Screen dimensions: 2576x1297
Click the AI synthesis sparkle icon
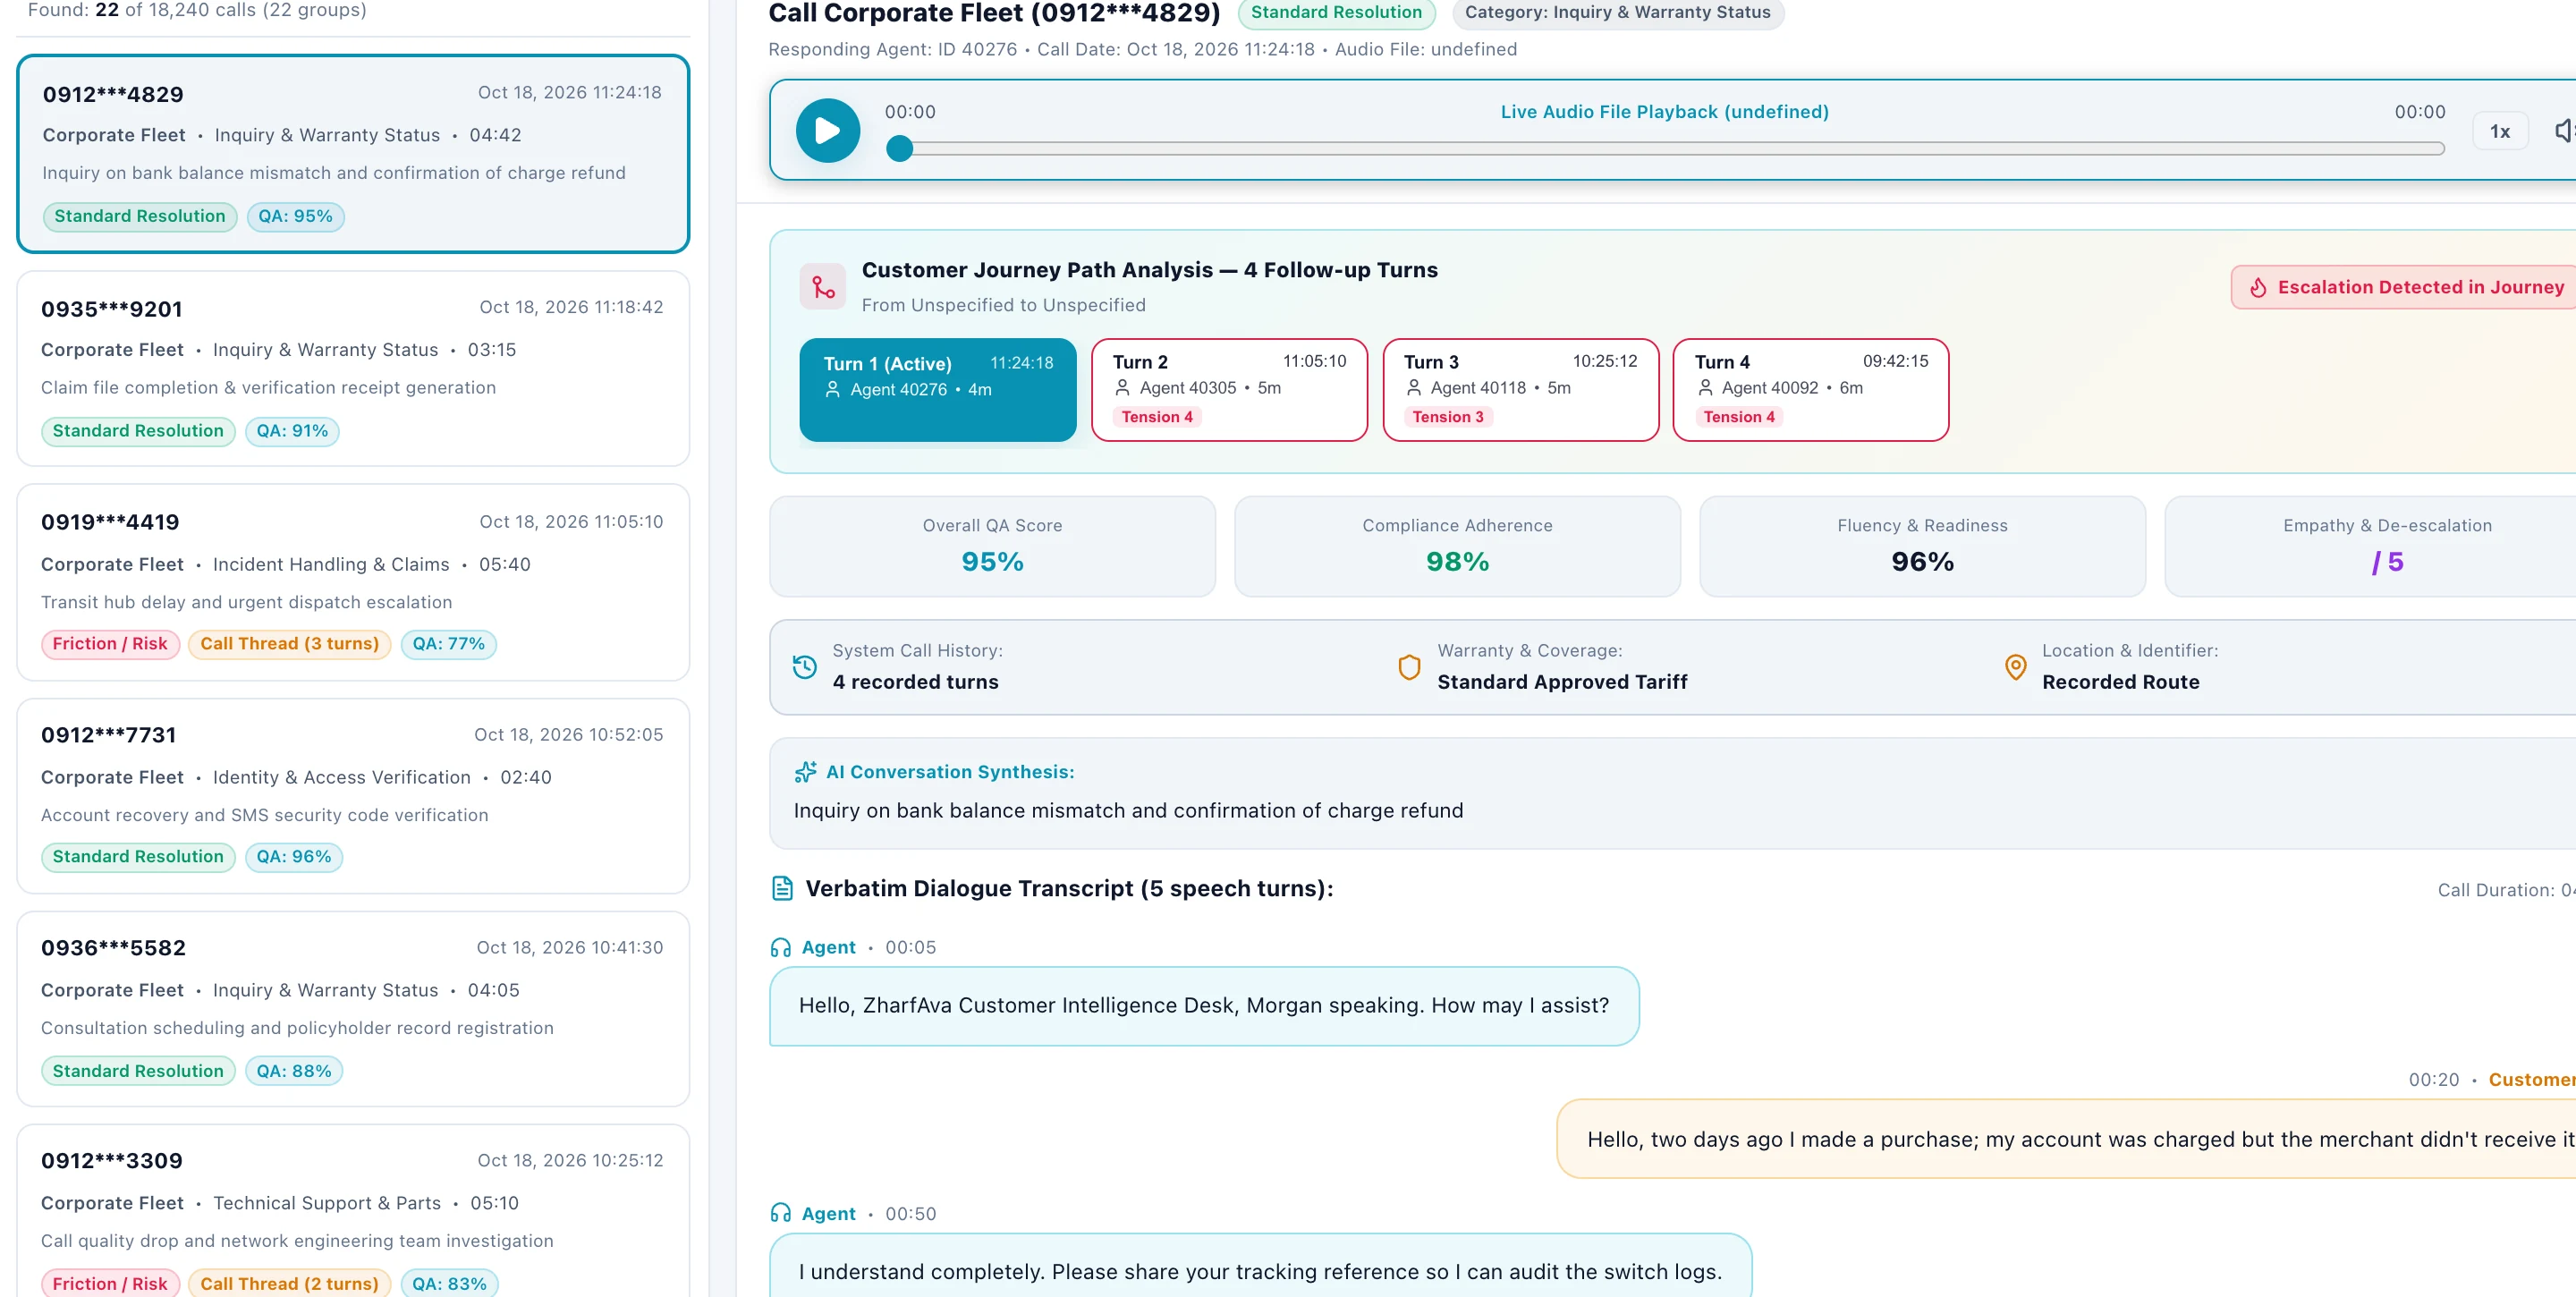click(x=804, y=772)
